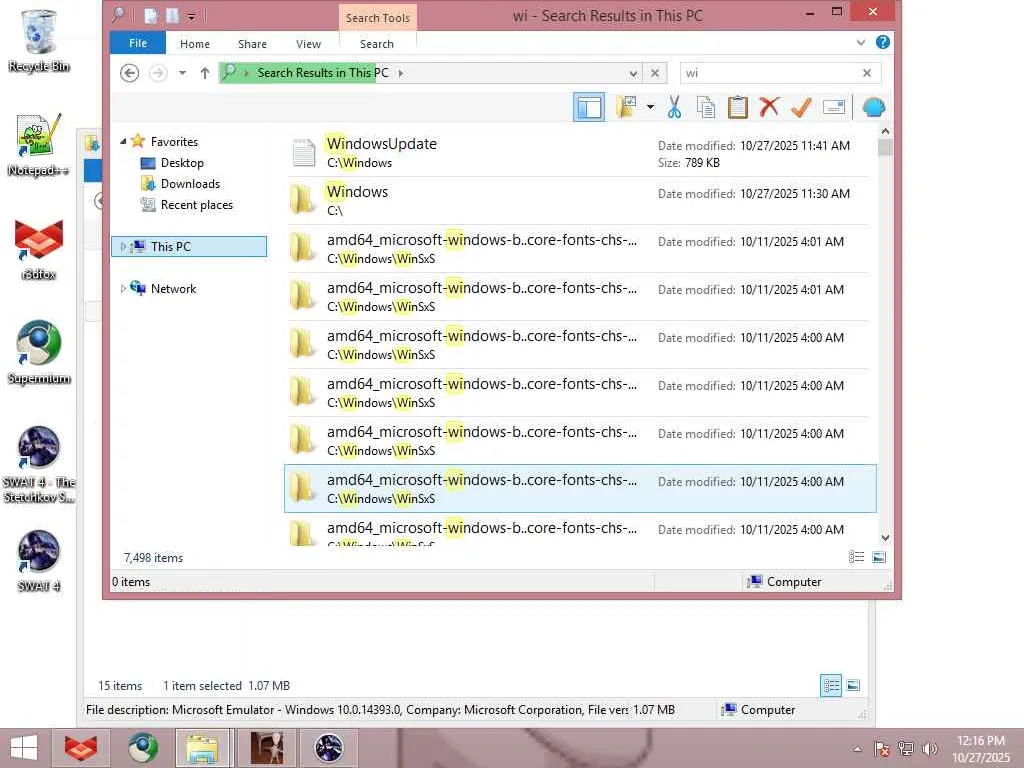Screen dimensions: 1024x768
Task: Open the File ribbon tab
Action: tap(138, 43)
